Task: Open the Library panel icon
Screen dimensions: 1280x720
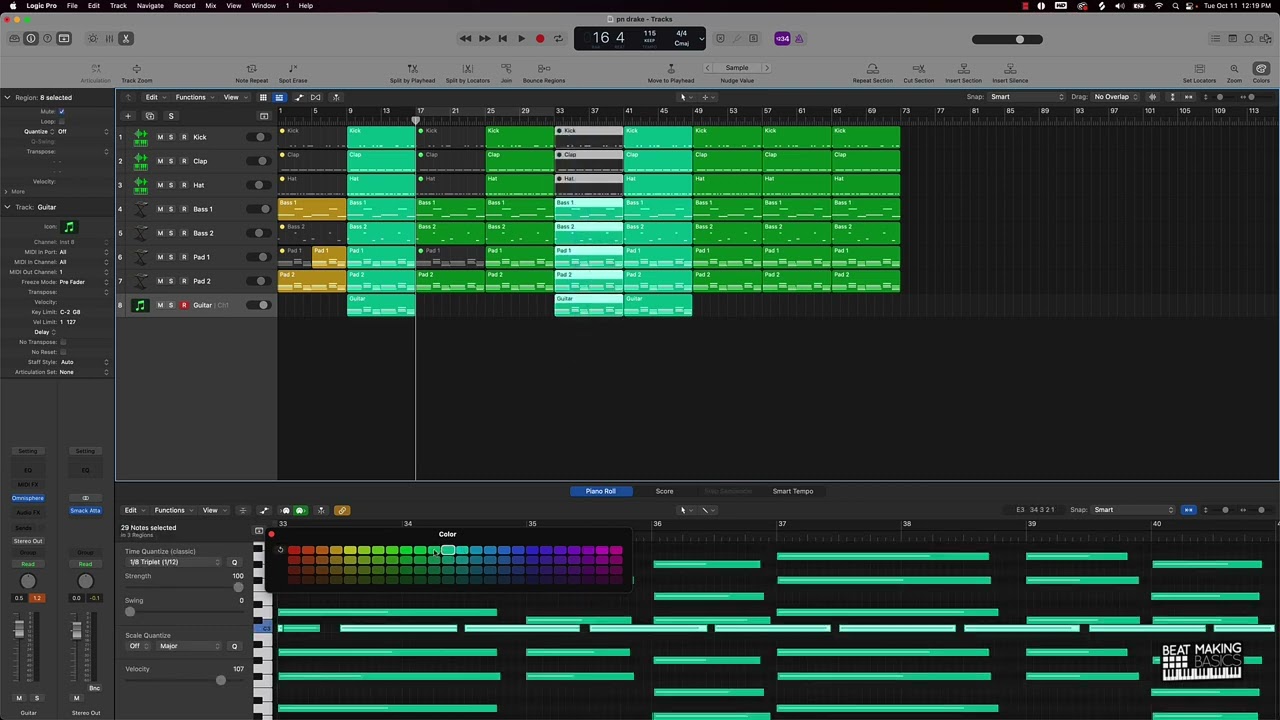Action: click(14, 39)
